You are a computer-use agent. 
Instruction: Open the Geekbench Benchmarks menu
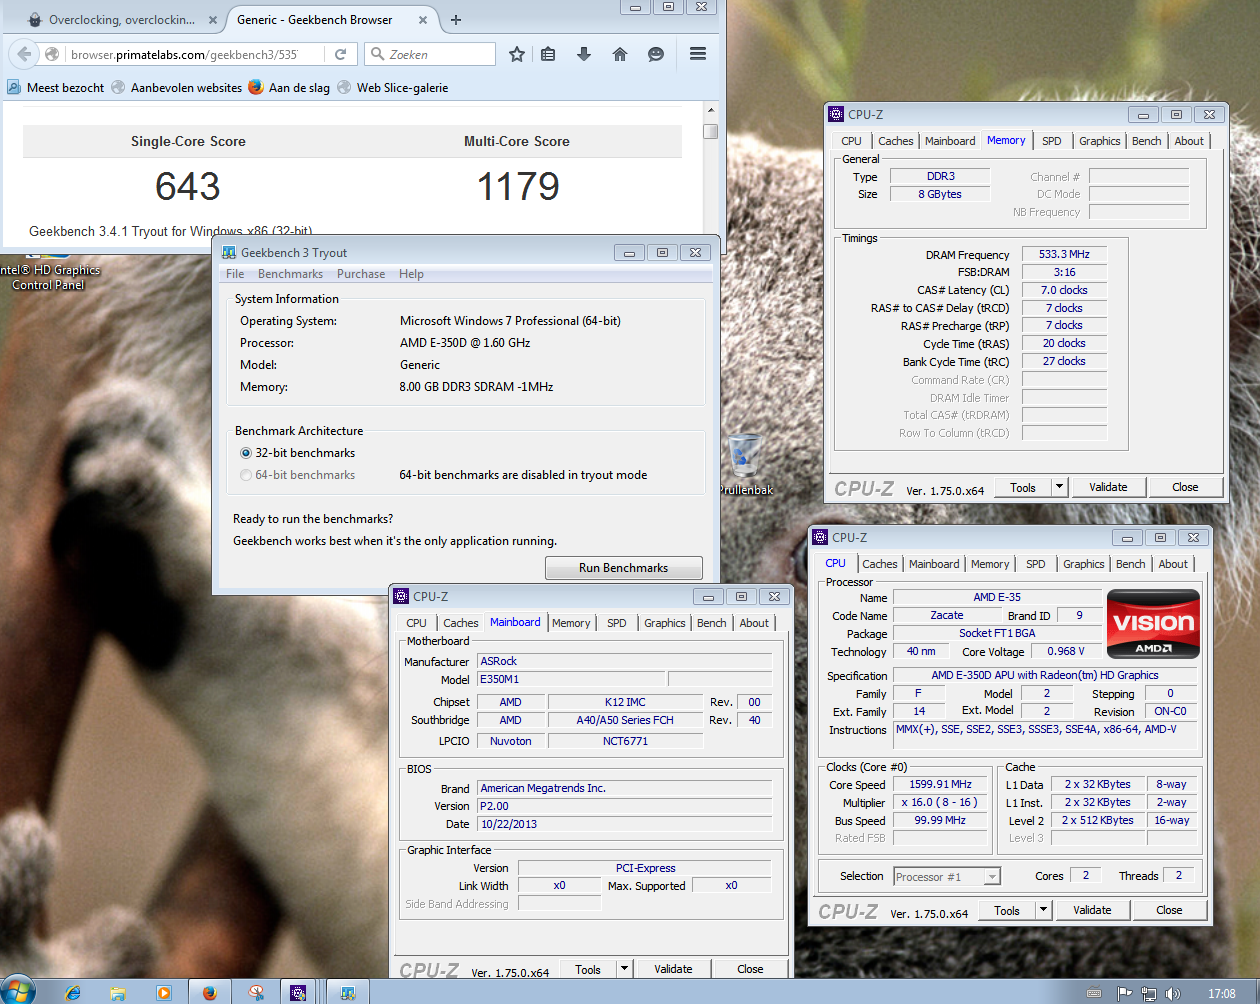click(x=290, y=274)
